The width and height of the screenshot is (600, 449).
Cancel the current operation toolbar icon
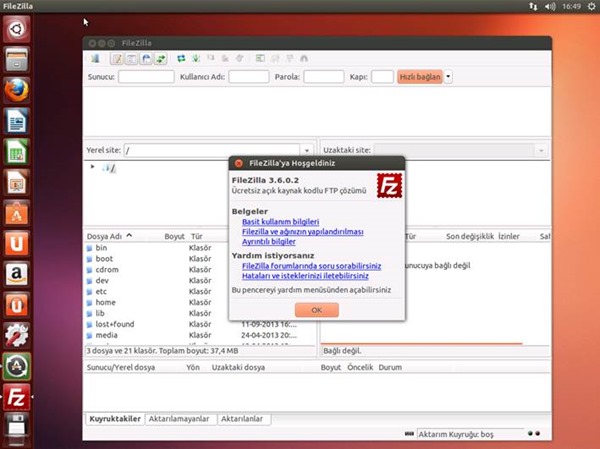click(210, 59)
